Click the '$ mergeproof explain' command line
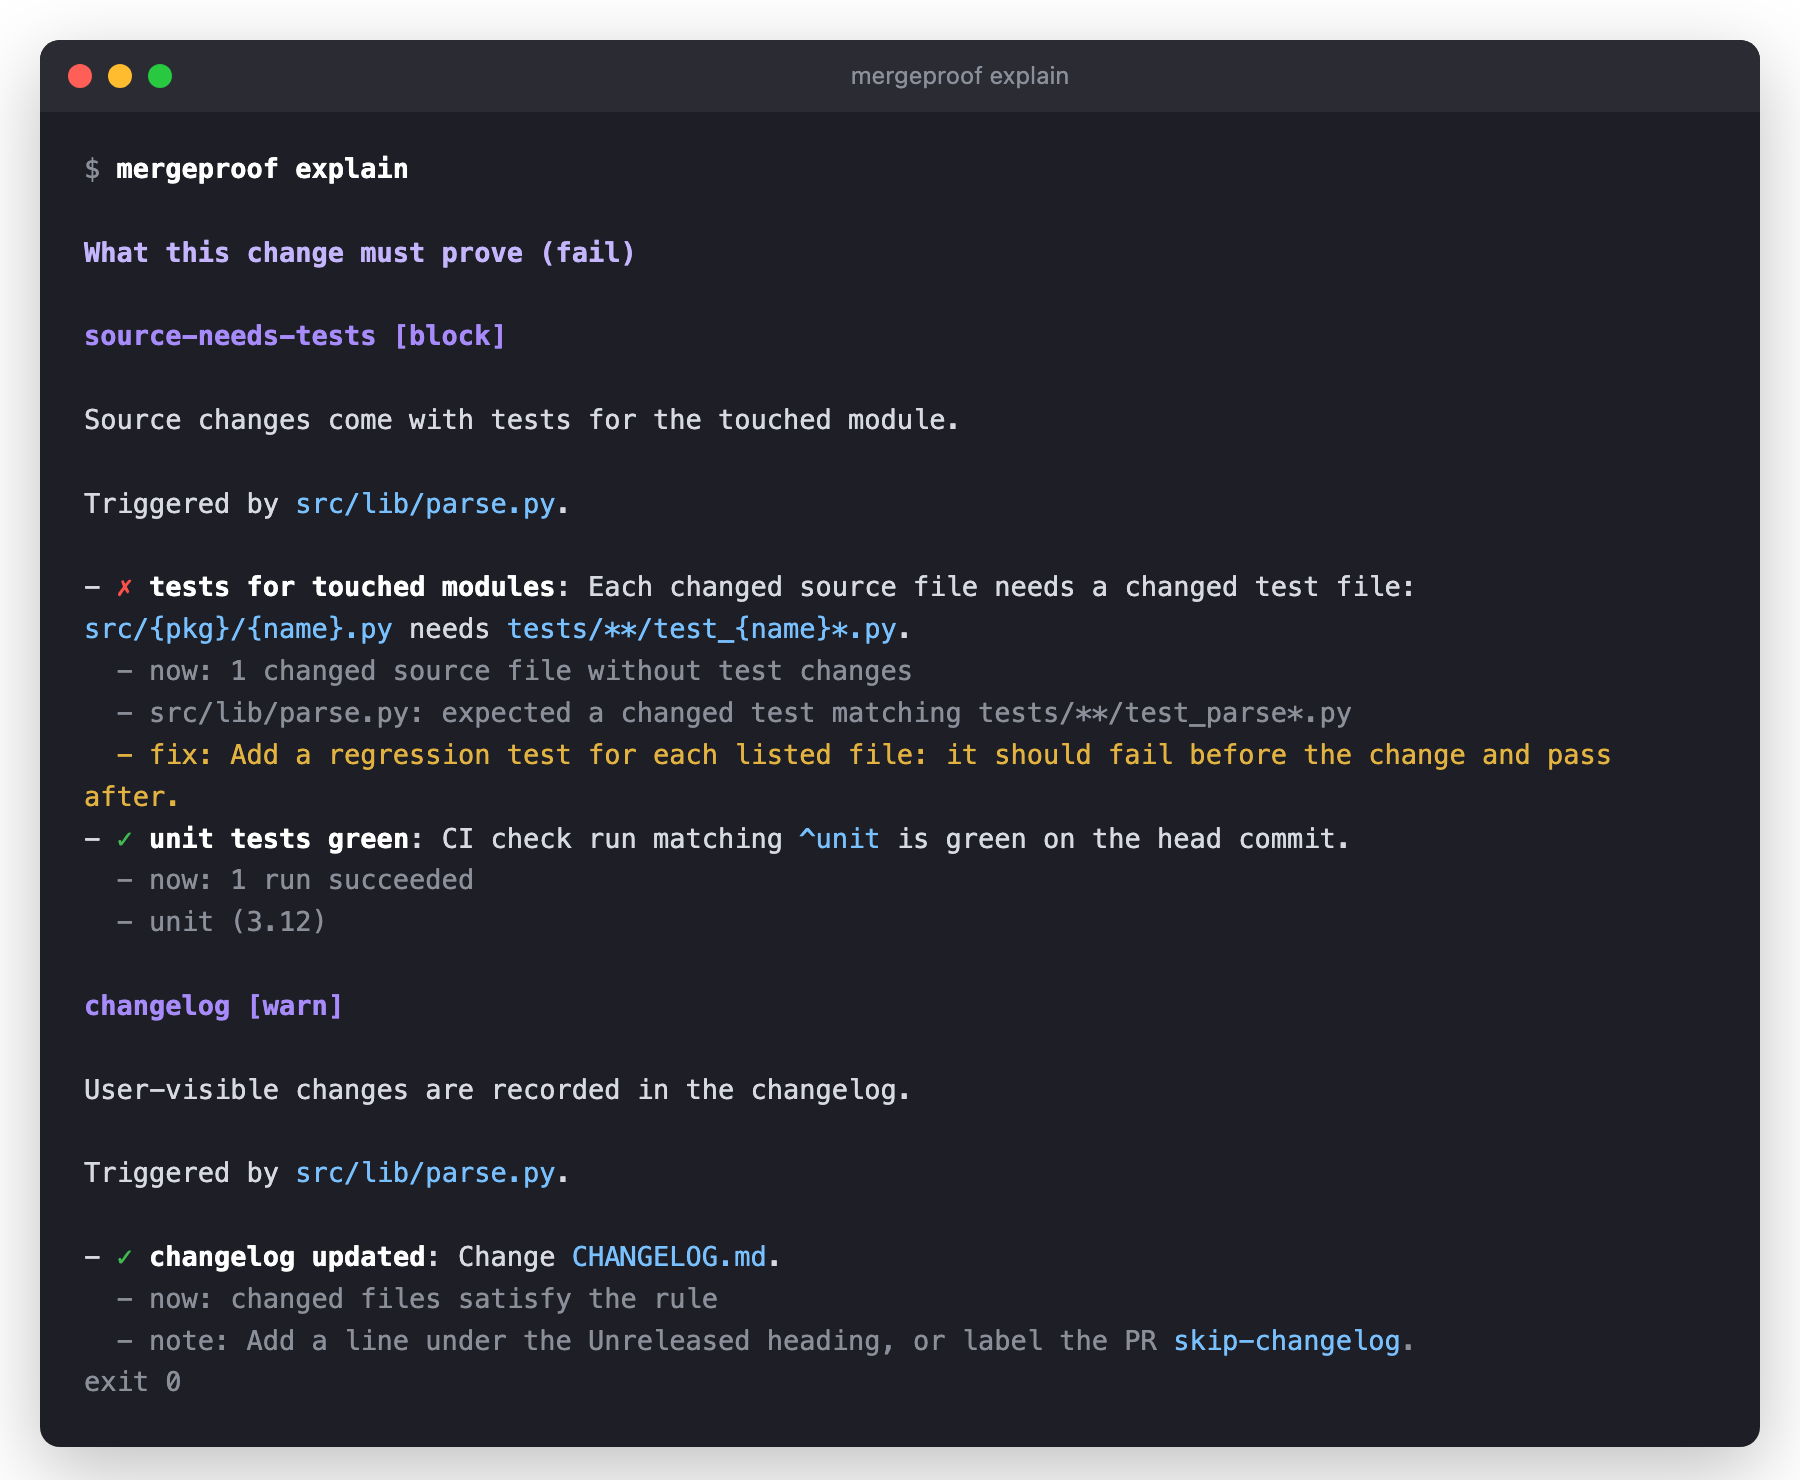Image resolution: width=1800 pixels, height=1480 pixels. pyautogui.click(x=246, y=169)
